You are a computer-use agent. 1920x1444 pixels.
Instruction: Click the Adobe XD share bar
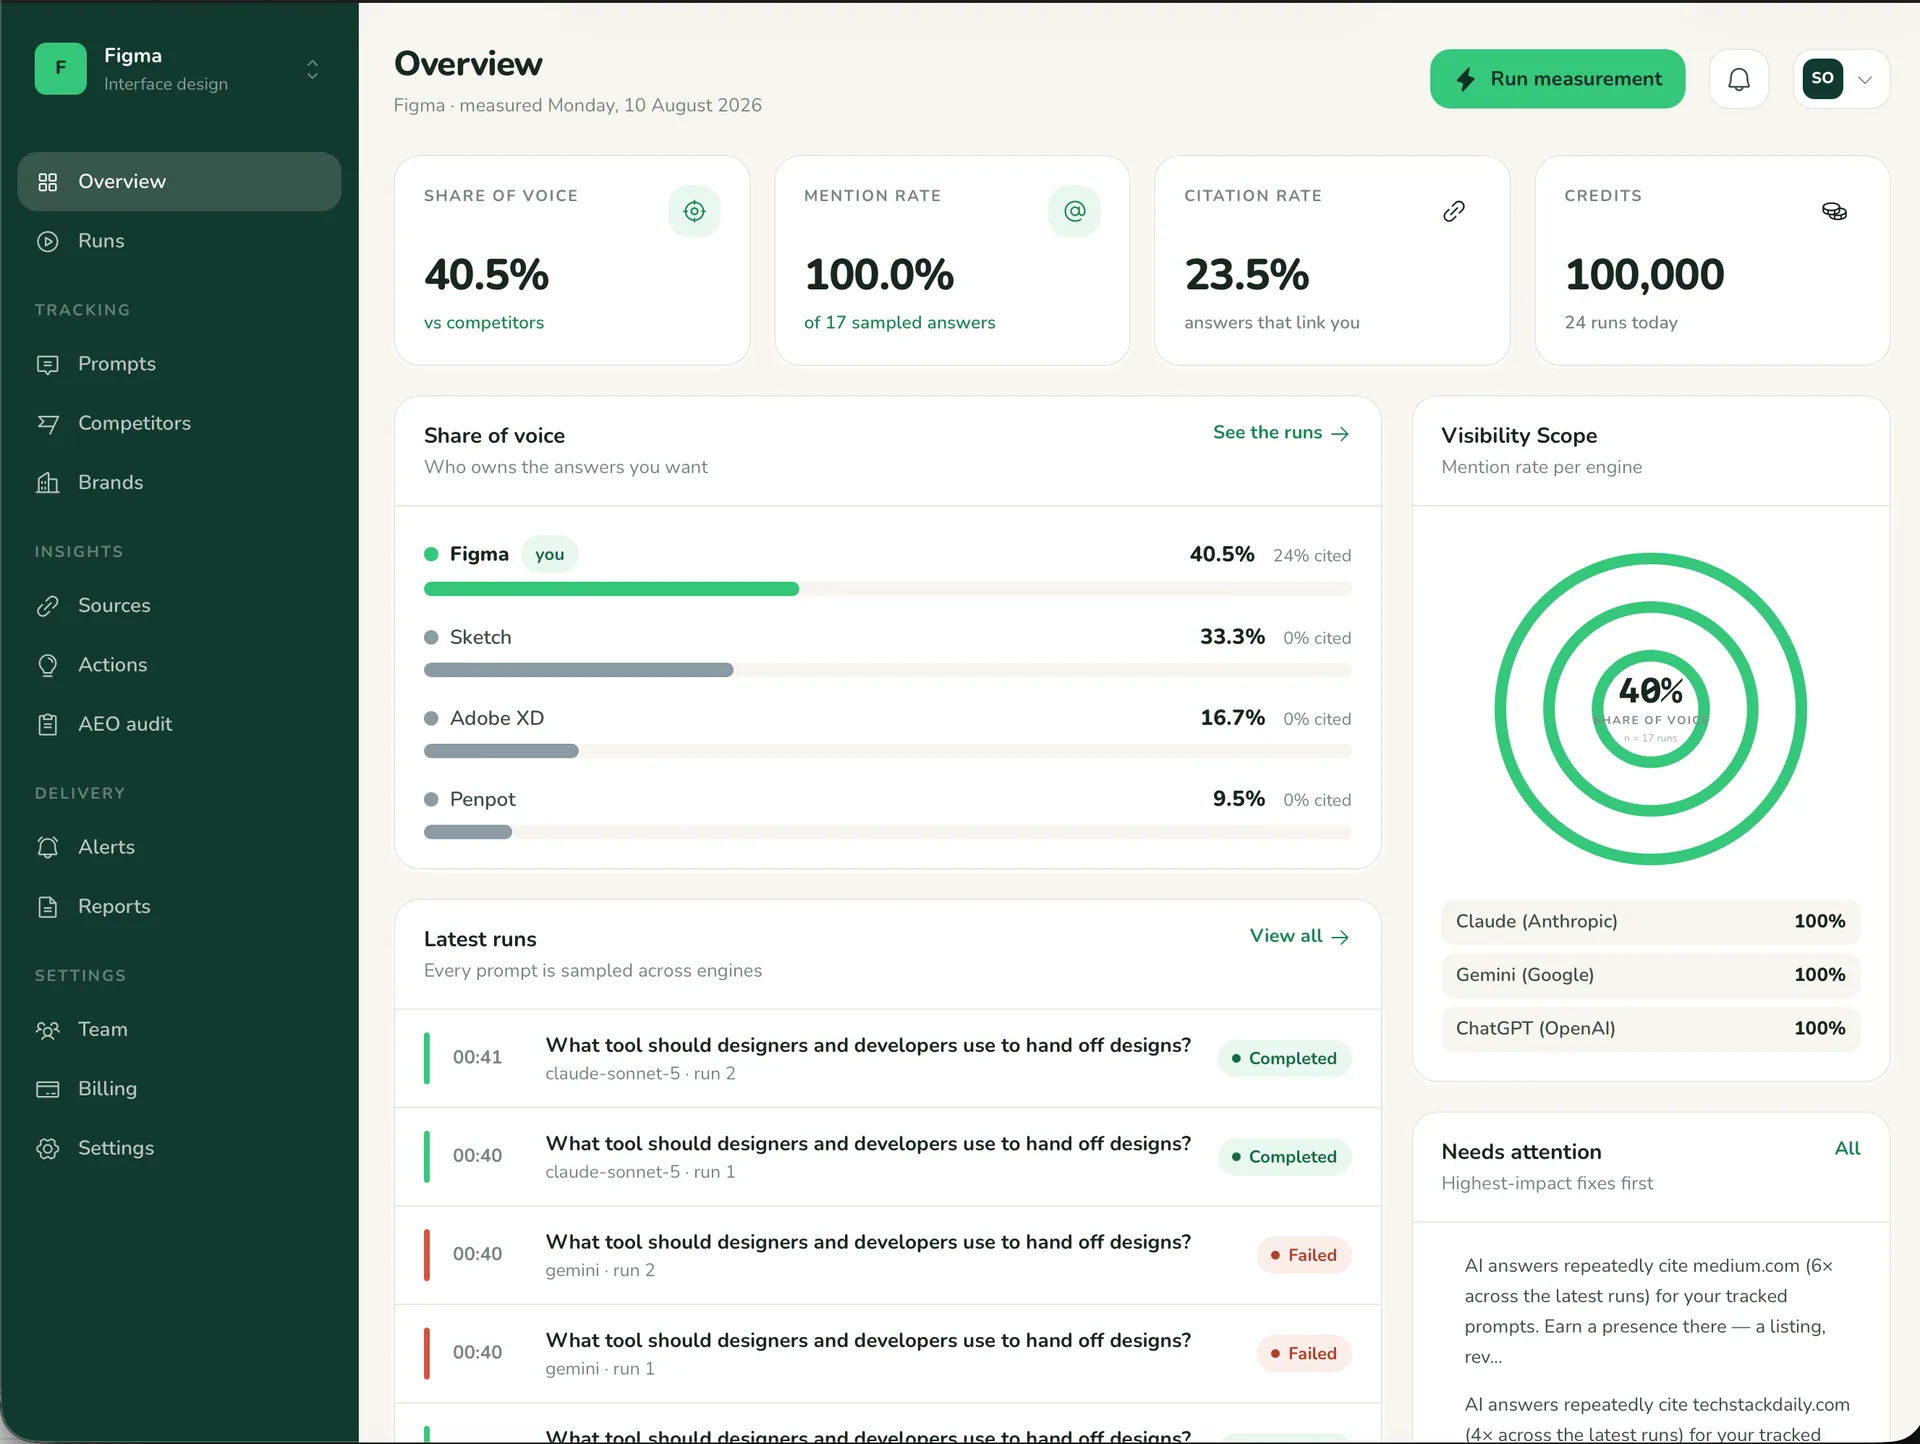(x=887, y=751)
